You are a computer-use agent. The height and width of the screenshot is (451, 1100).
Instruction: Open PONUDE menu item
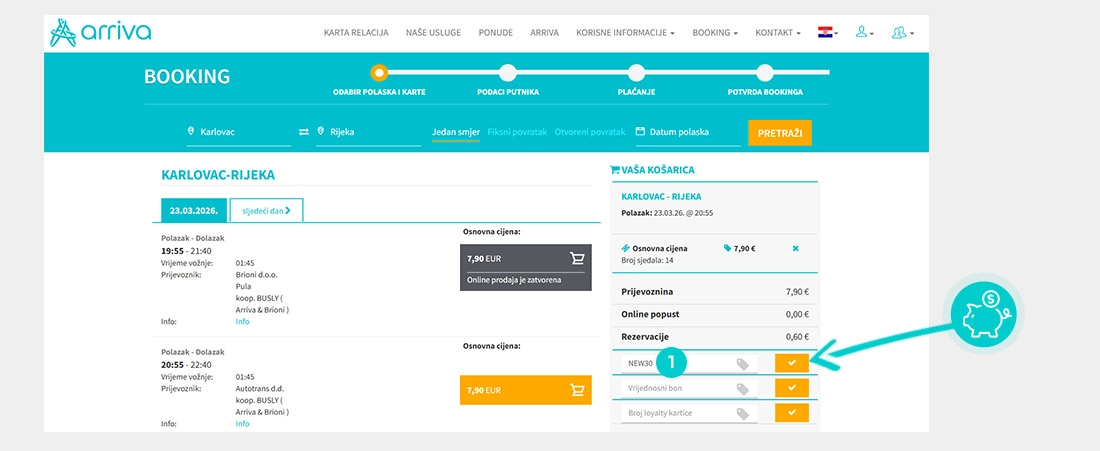pyautogui.click(x=495, y=33)
